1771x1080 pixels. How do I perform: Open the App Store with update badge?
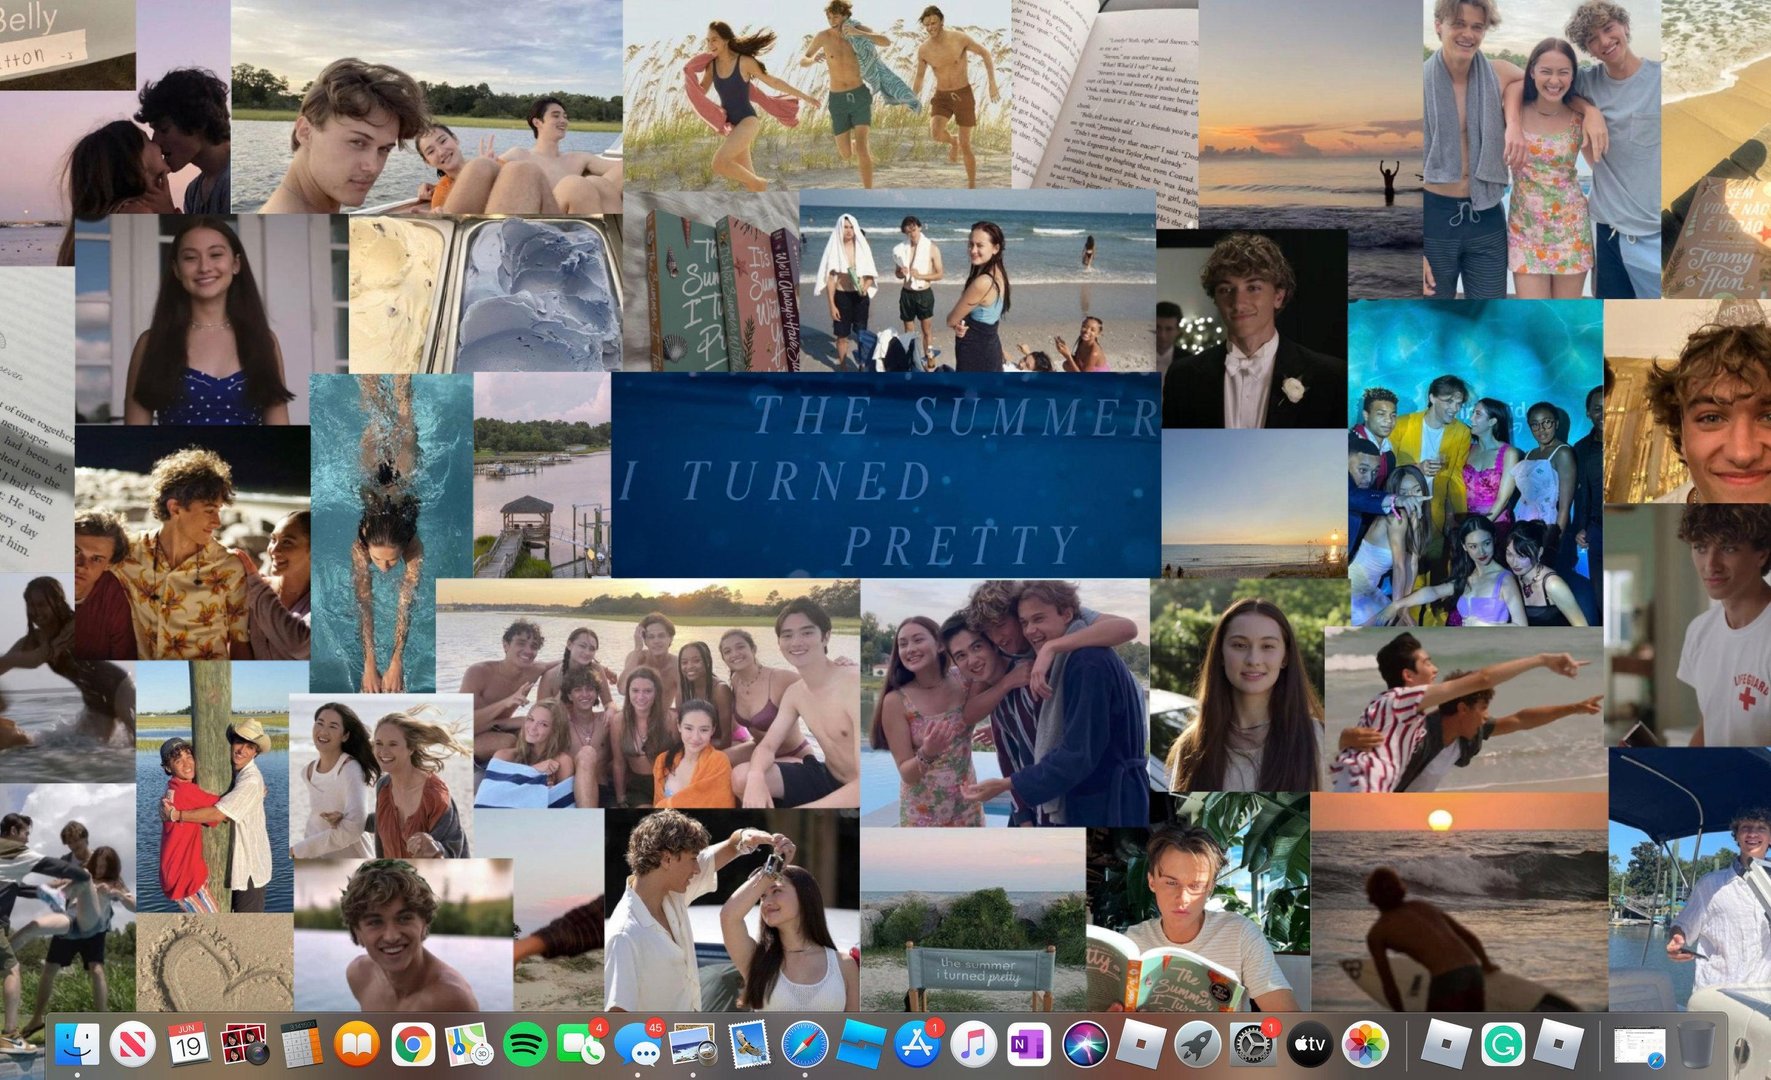(x=917, y=1046)
